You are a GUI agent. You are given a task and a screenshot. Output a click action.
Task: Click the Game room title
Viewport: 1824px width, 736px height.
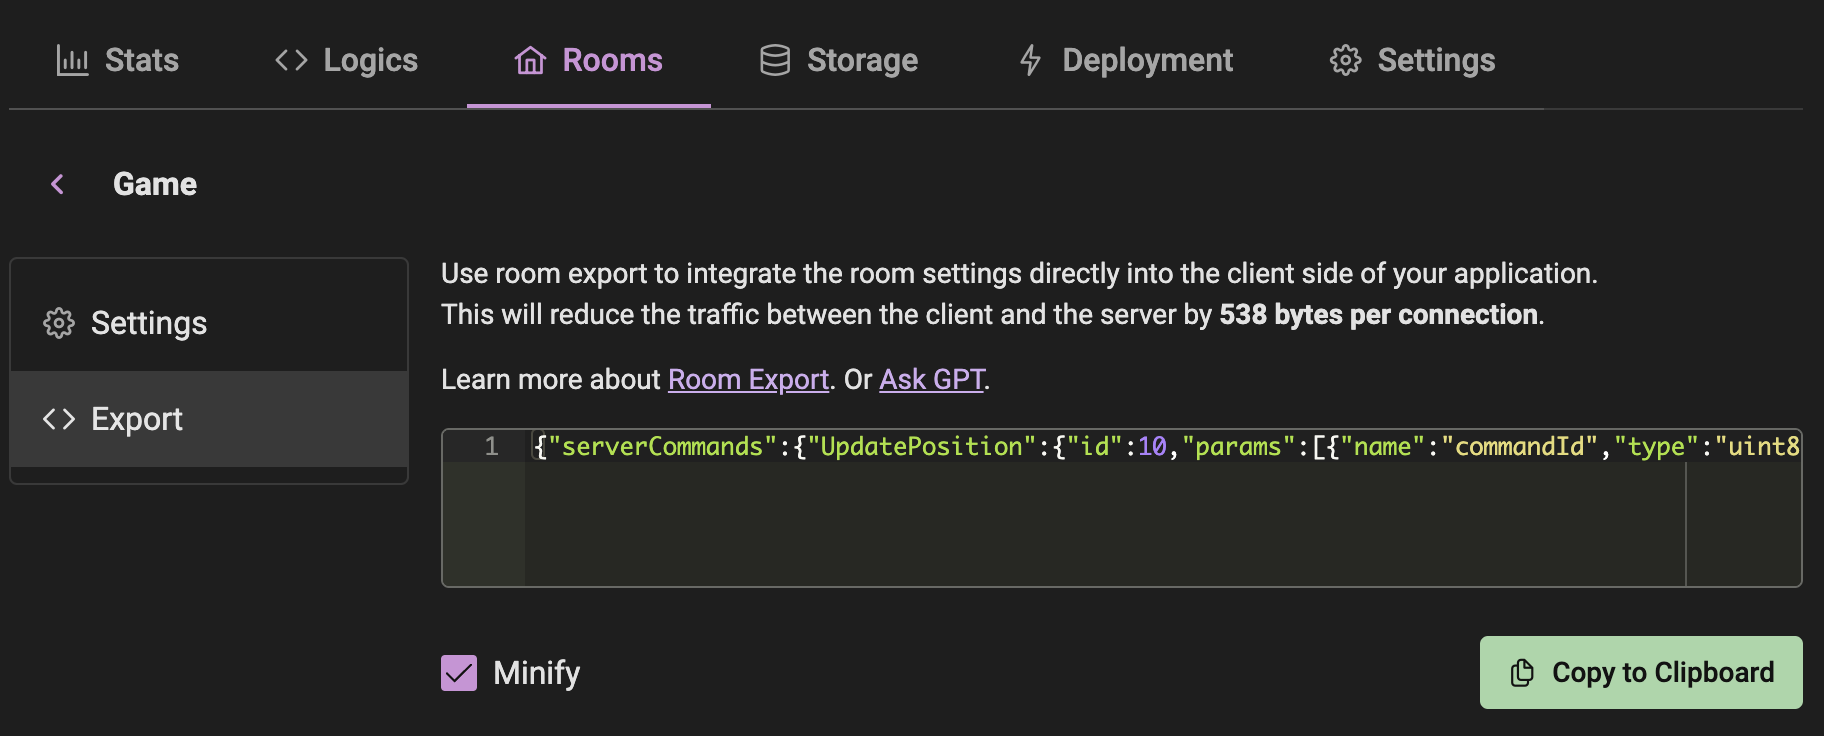pos(155,184)
